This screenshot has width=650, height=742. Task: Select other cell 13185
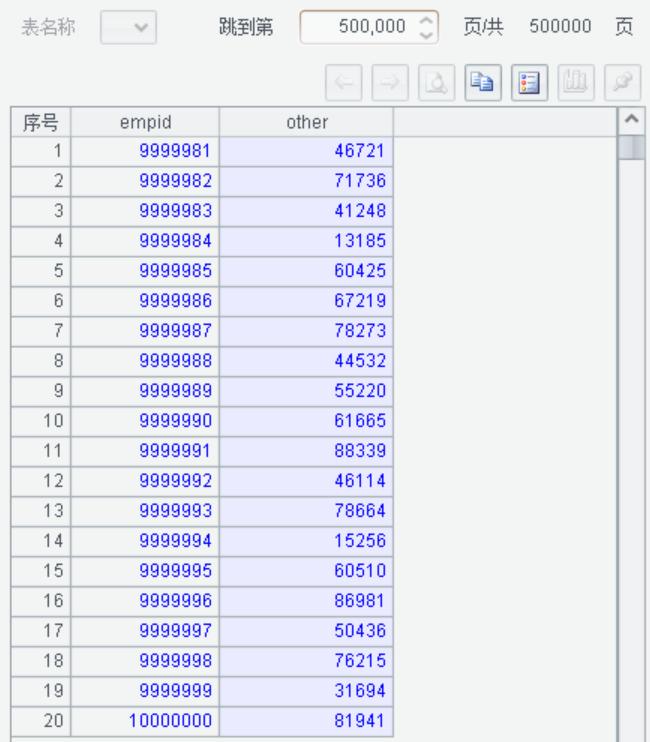(x=307, y=241)
